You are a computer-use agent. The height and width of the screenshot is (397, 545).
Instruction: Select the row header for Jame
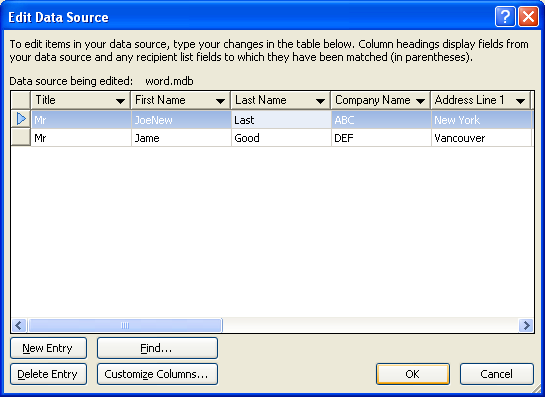point(21,138)
